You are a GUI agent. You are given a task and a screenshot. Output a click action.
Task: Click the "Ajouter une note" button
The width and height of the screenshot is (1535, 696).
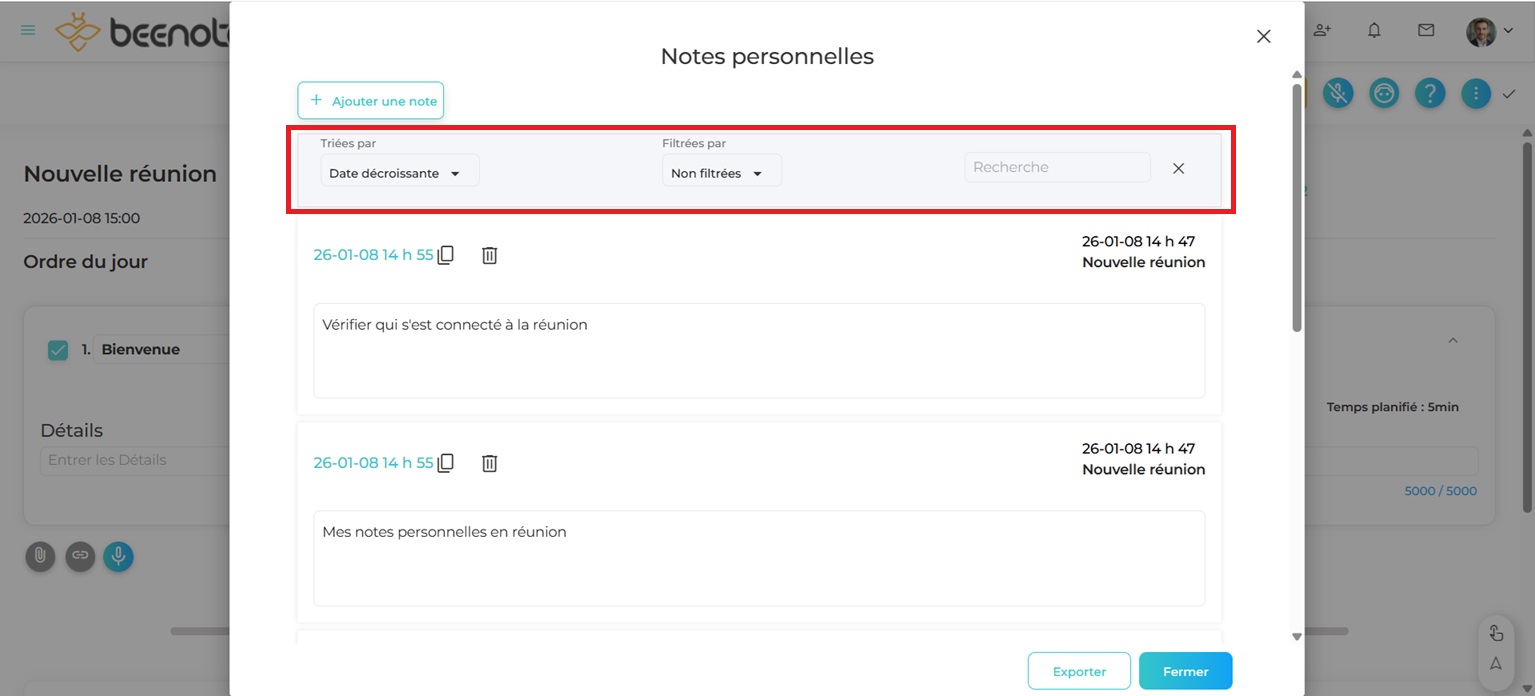370,101
